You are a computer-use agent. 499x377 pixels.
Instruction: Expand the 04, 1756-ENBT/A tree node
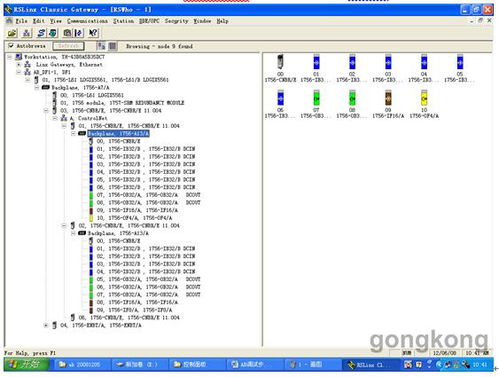46,325
